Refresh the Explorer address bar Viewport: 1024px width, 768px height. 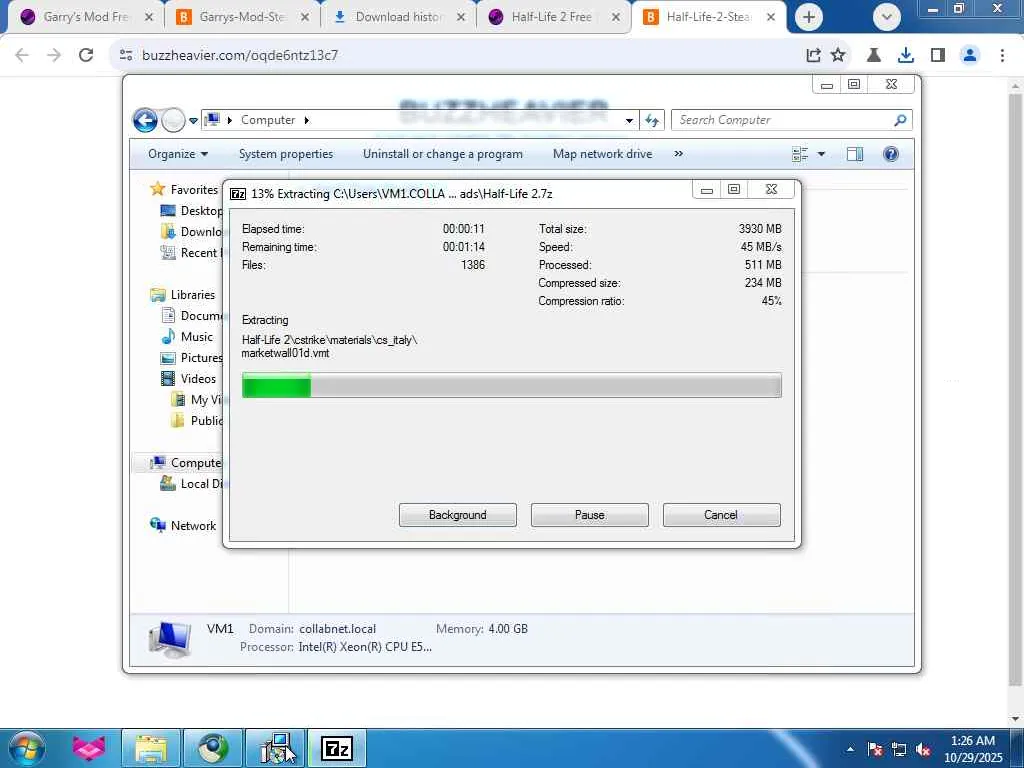(652, 120)
